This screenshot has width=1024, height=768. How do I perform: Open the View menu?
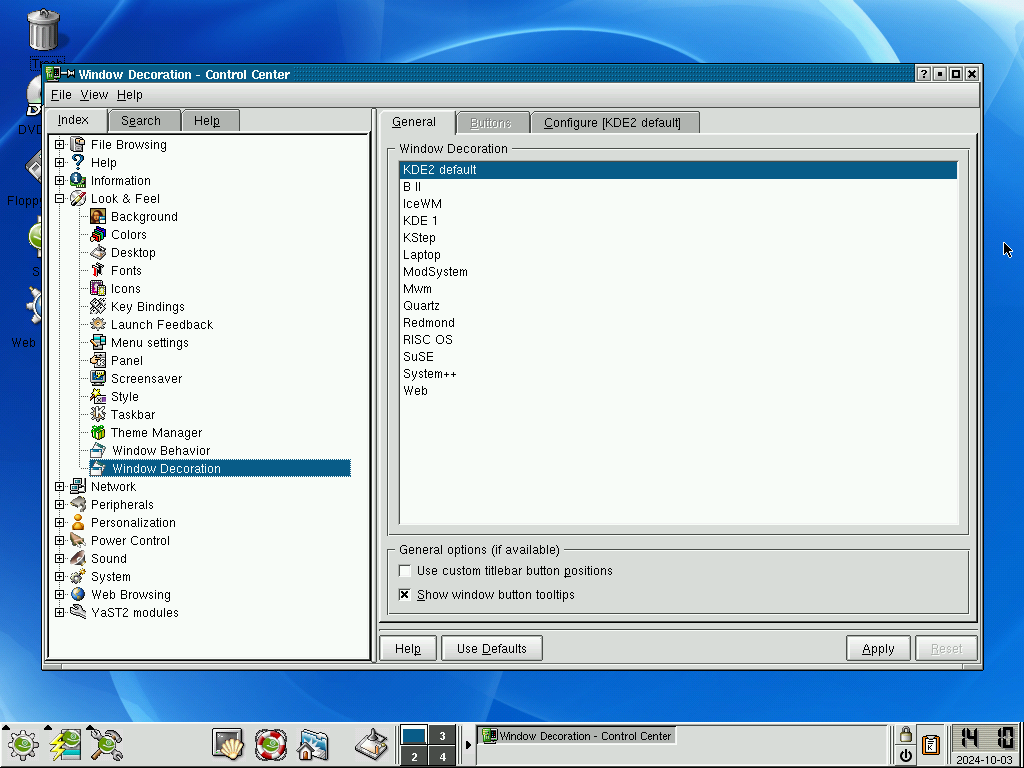(x=94, y=95)
